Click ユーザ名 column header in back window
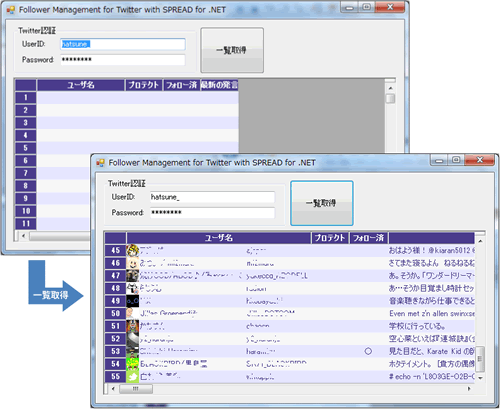This screenshot has height=409, width=500. pyautogui.click(x=81, y=85)
